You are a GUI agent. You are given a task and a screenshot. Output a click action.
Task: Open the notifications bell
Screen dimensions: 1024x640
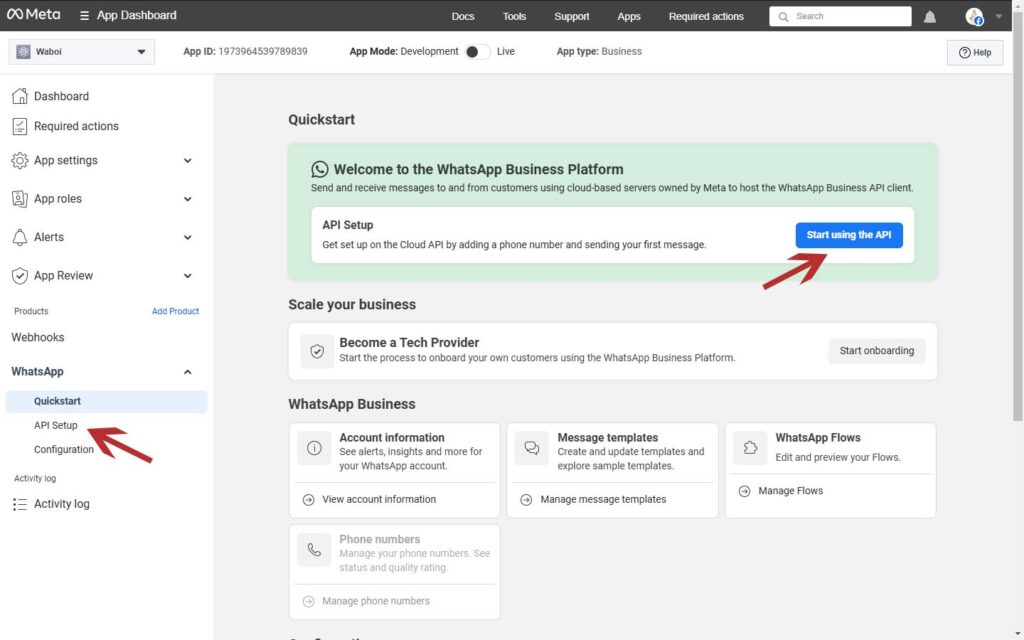tap(929, 16)
